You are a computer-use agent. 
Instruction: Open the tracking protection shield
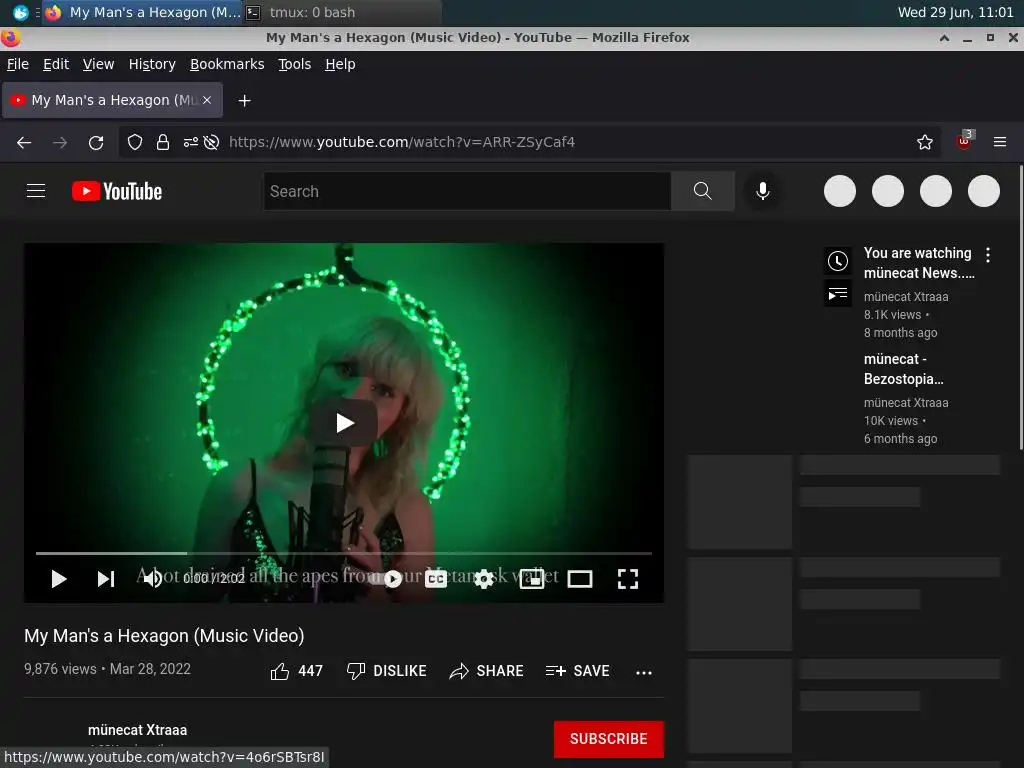click(x=135, y=142)
